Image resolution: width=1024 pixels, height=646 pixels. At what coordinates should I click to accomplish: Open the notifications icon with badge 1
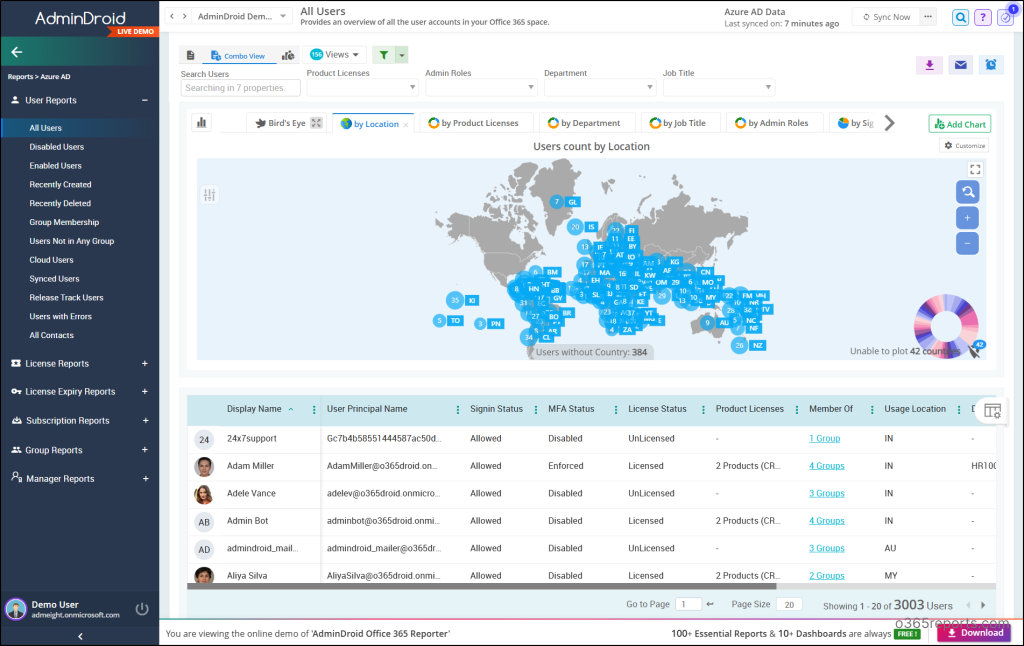coord(1006,16)
